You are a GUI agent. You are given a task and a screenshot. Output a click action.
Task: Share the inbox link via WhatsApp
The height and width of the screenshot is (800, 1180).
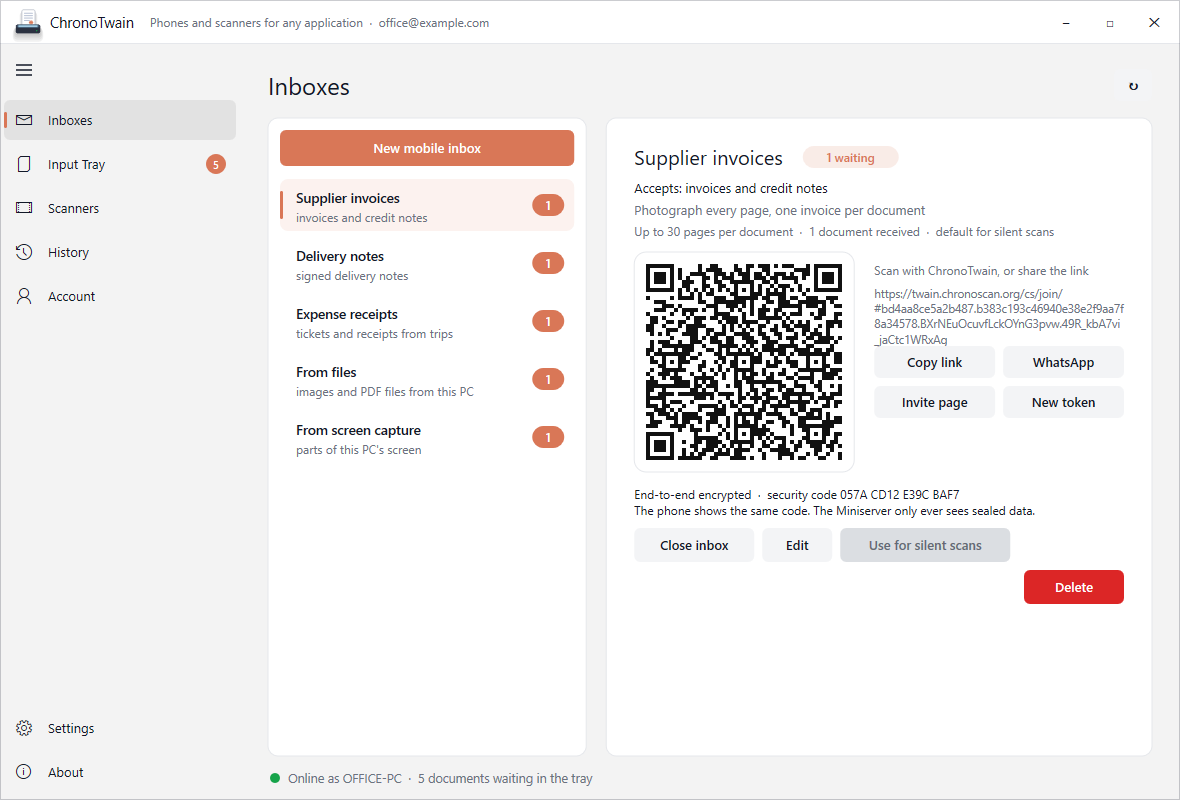coord(1063,362)
